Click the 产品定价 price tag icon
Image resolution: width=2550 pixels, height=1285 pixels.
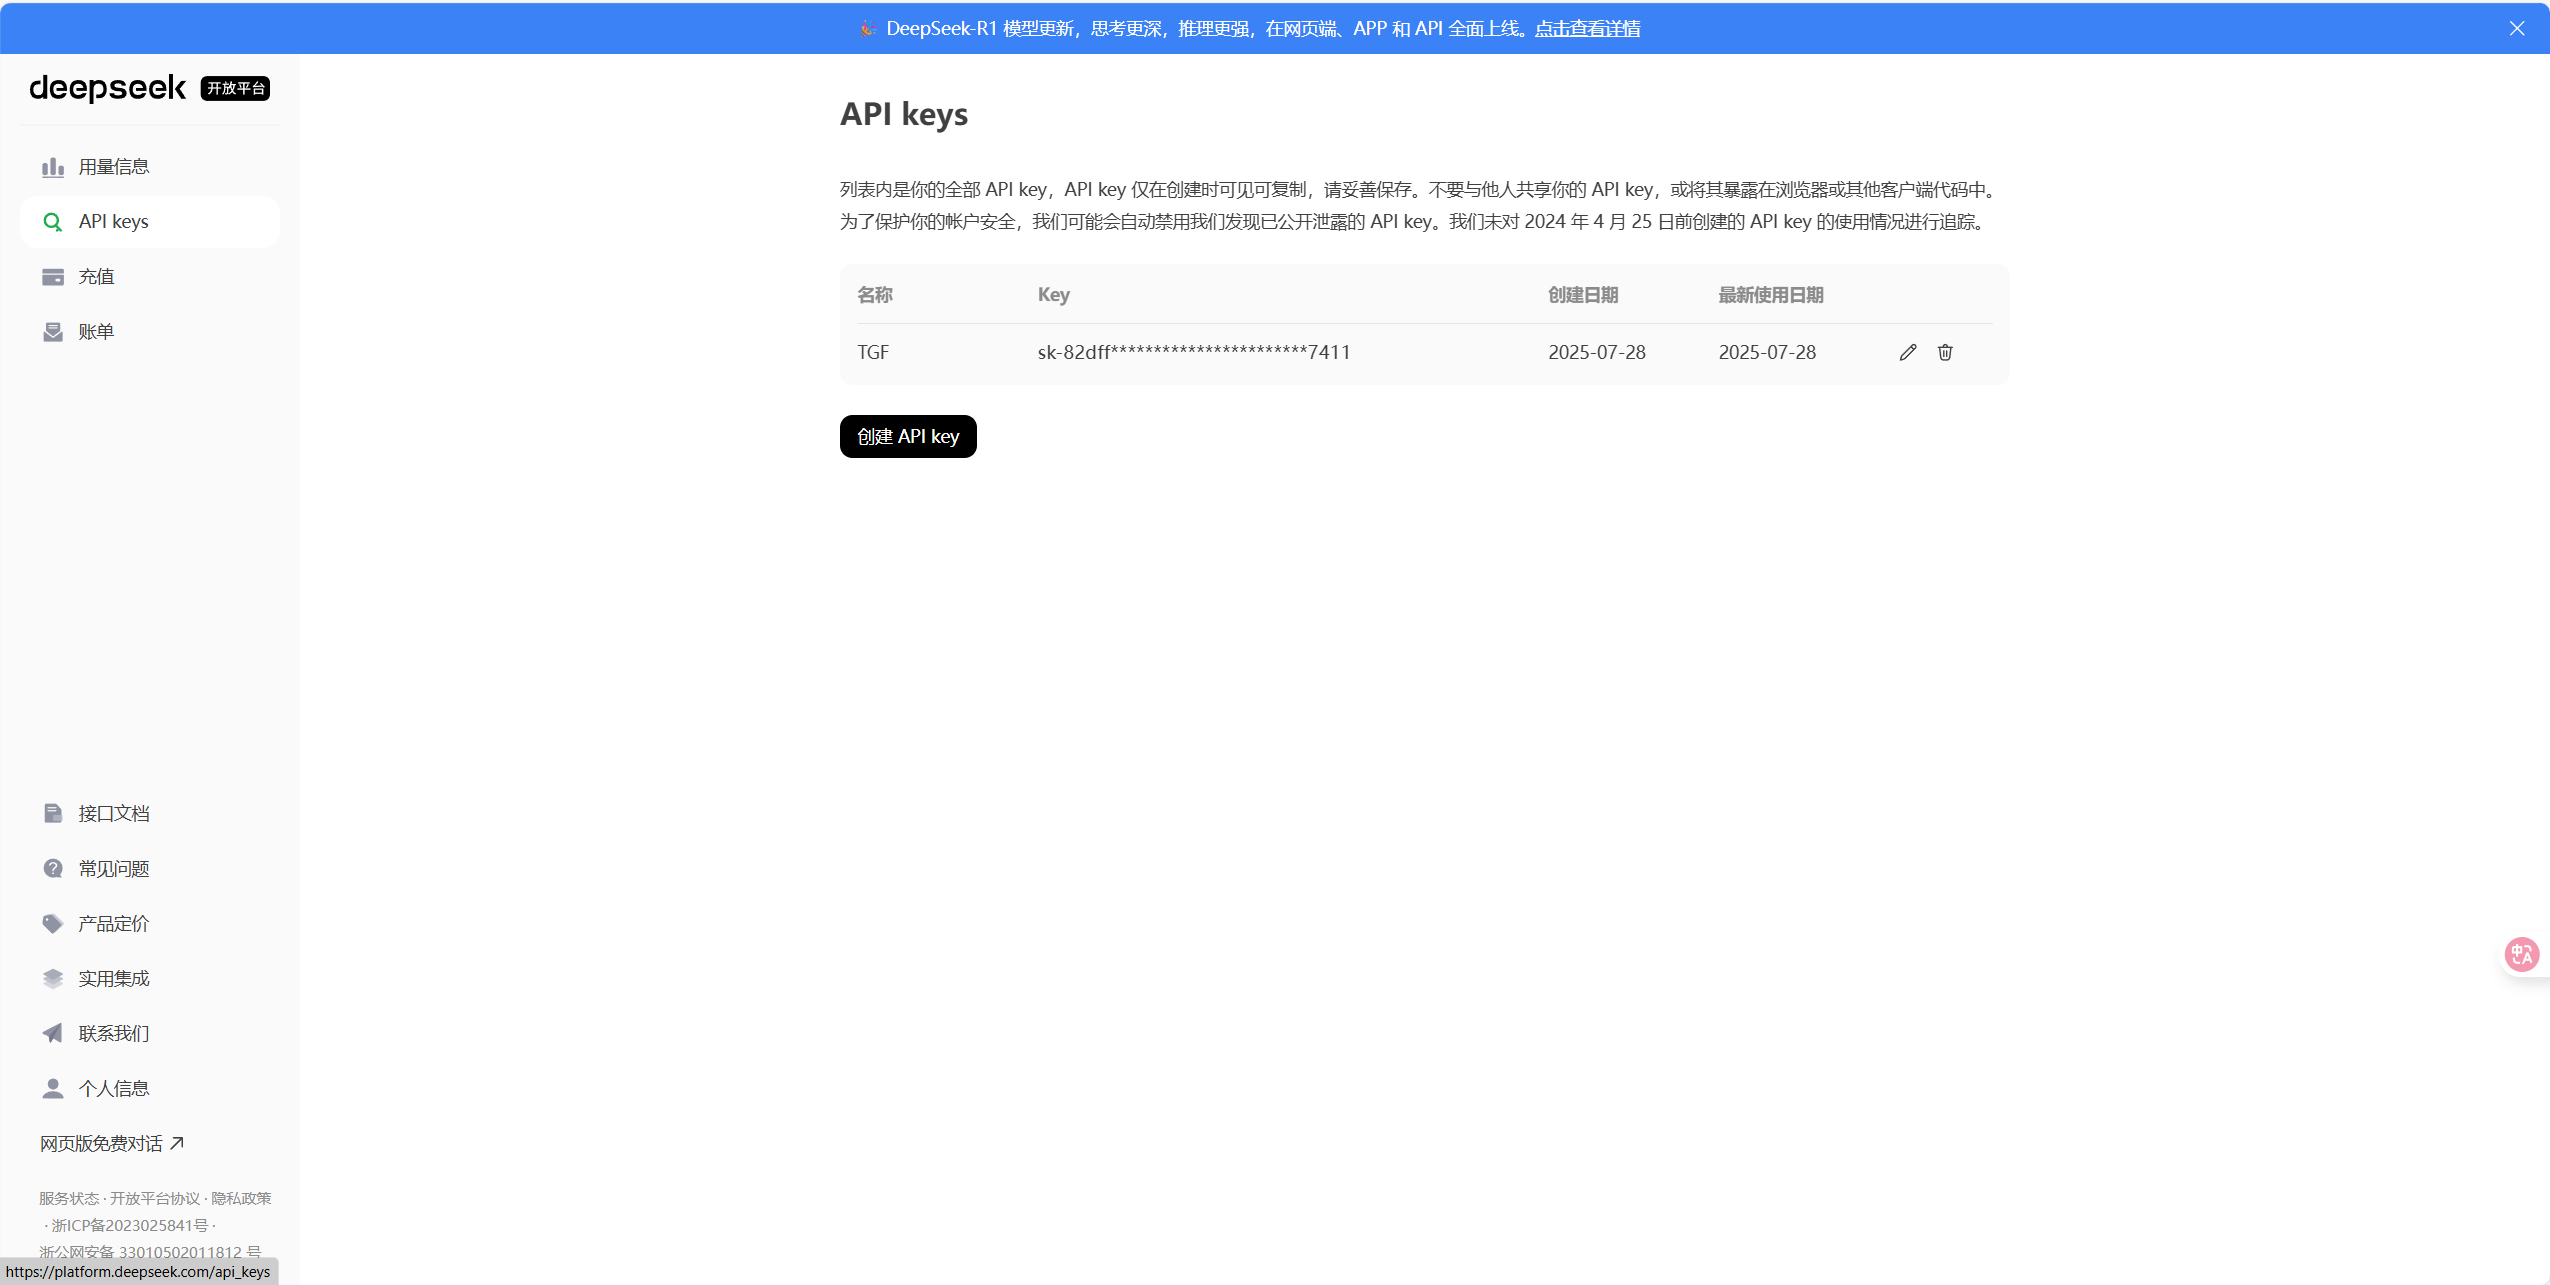tap(53, 924)
